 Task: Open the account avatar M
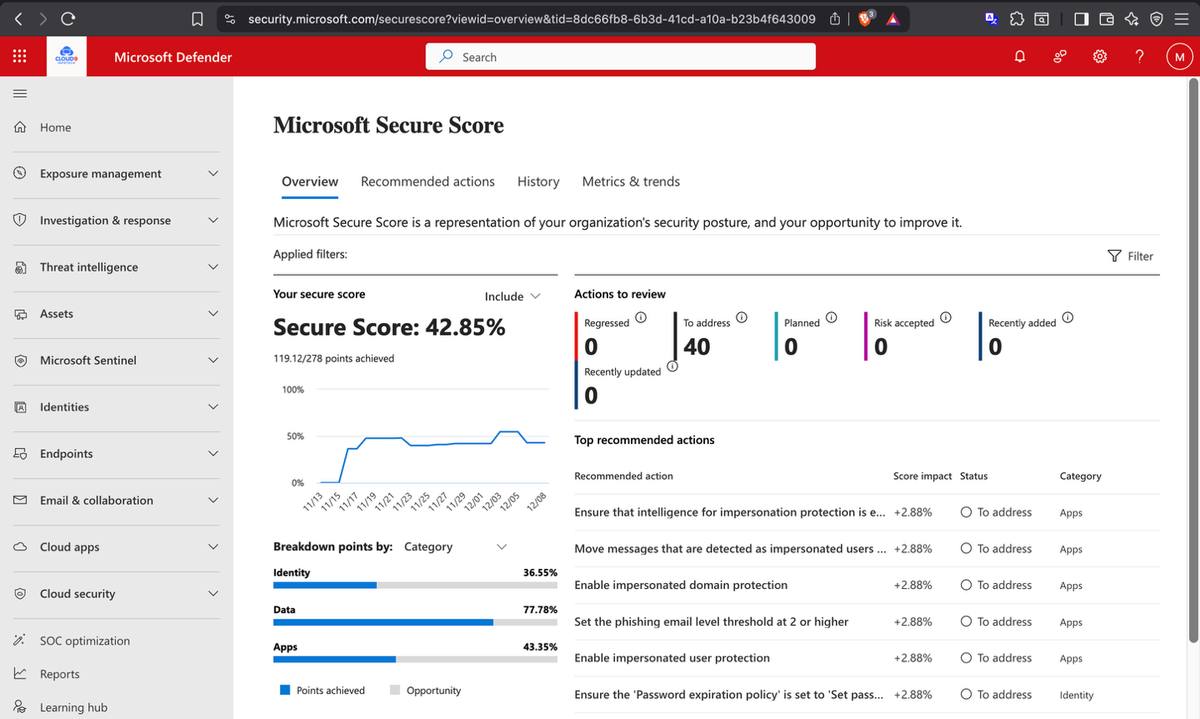[1179, 57]
